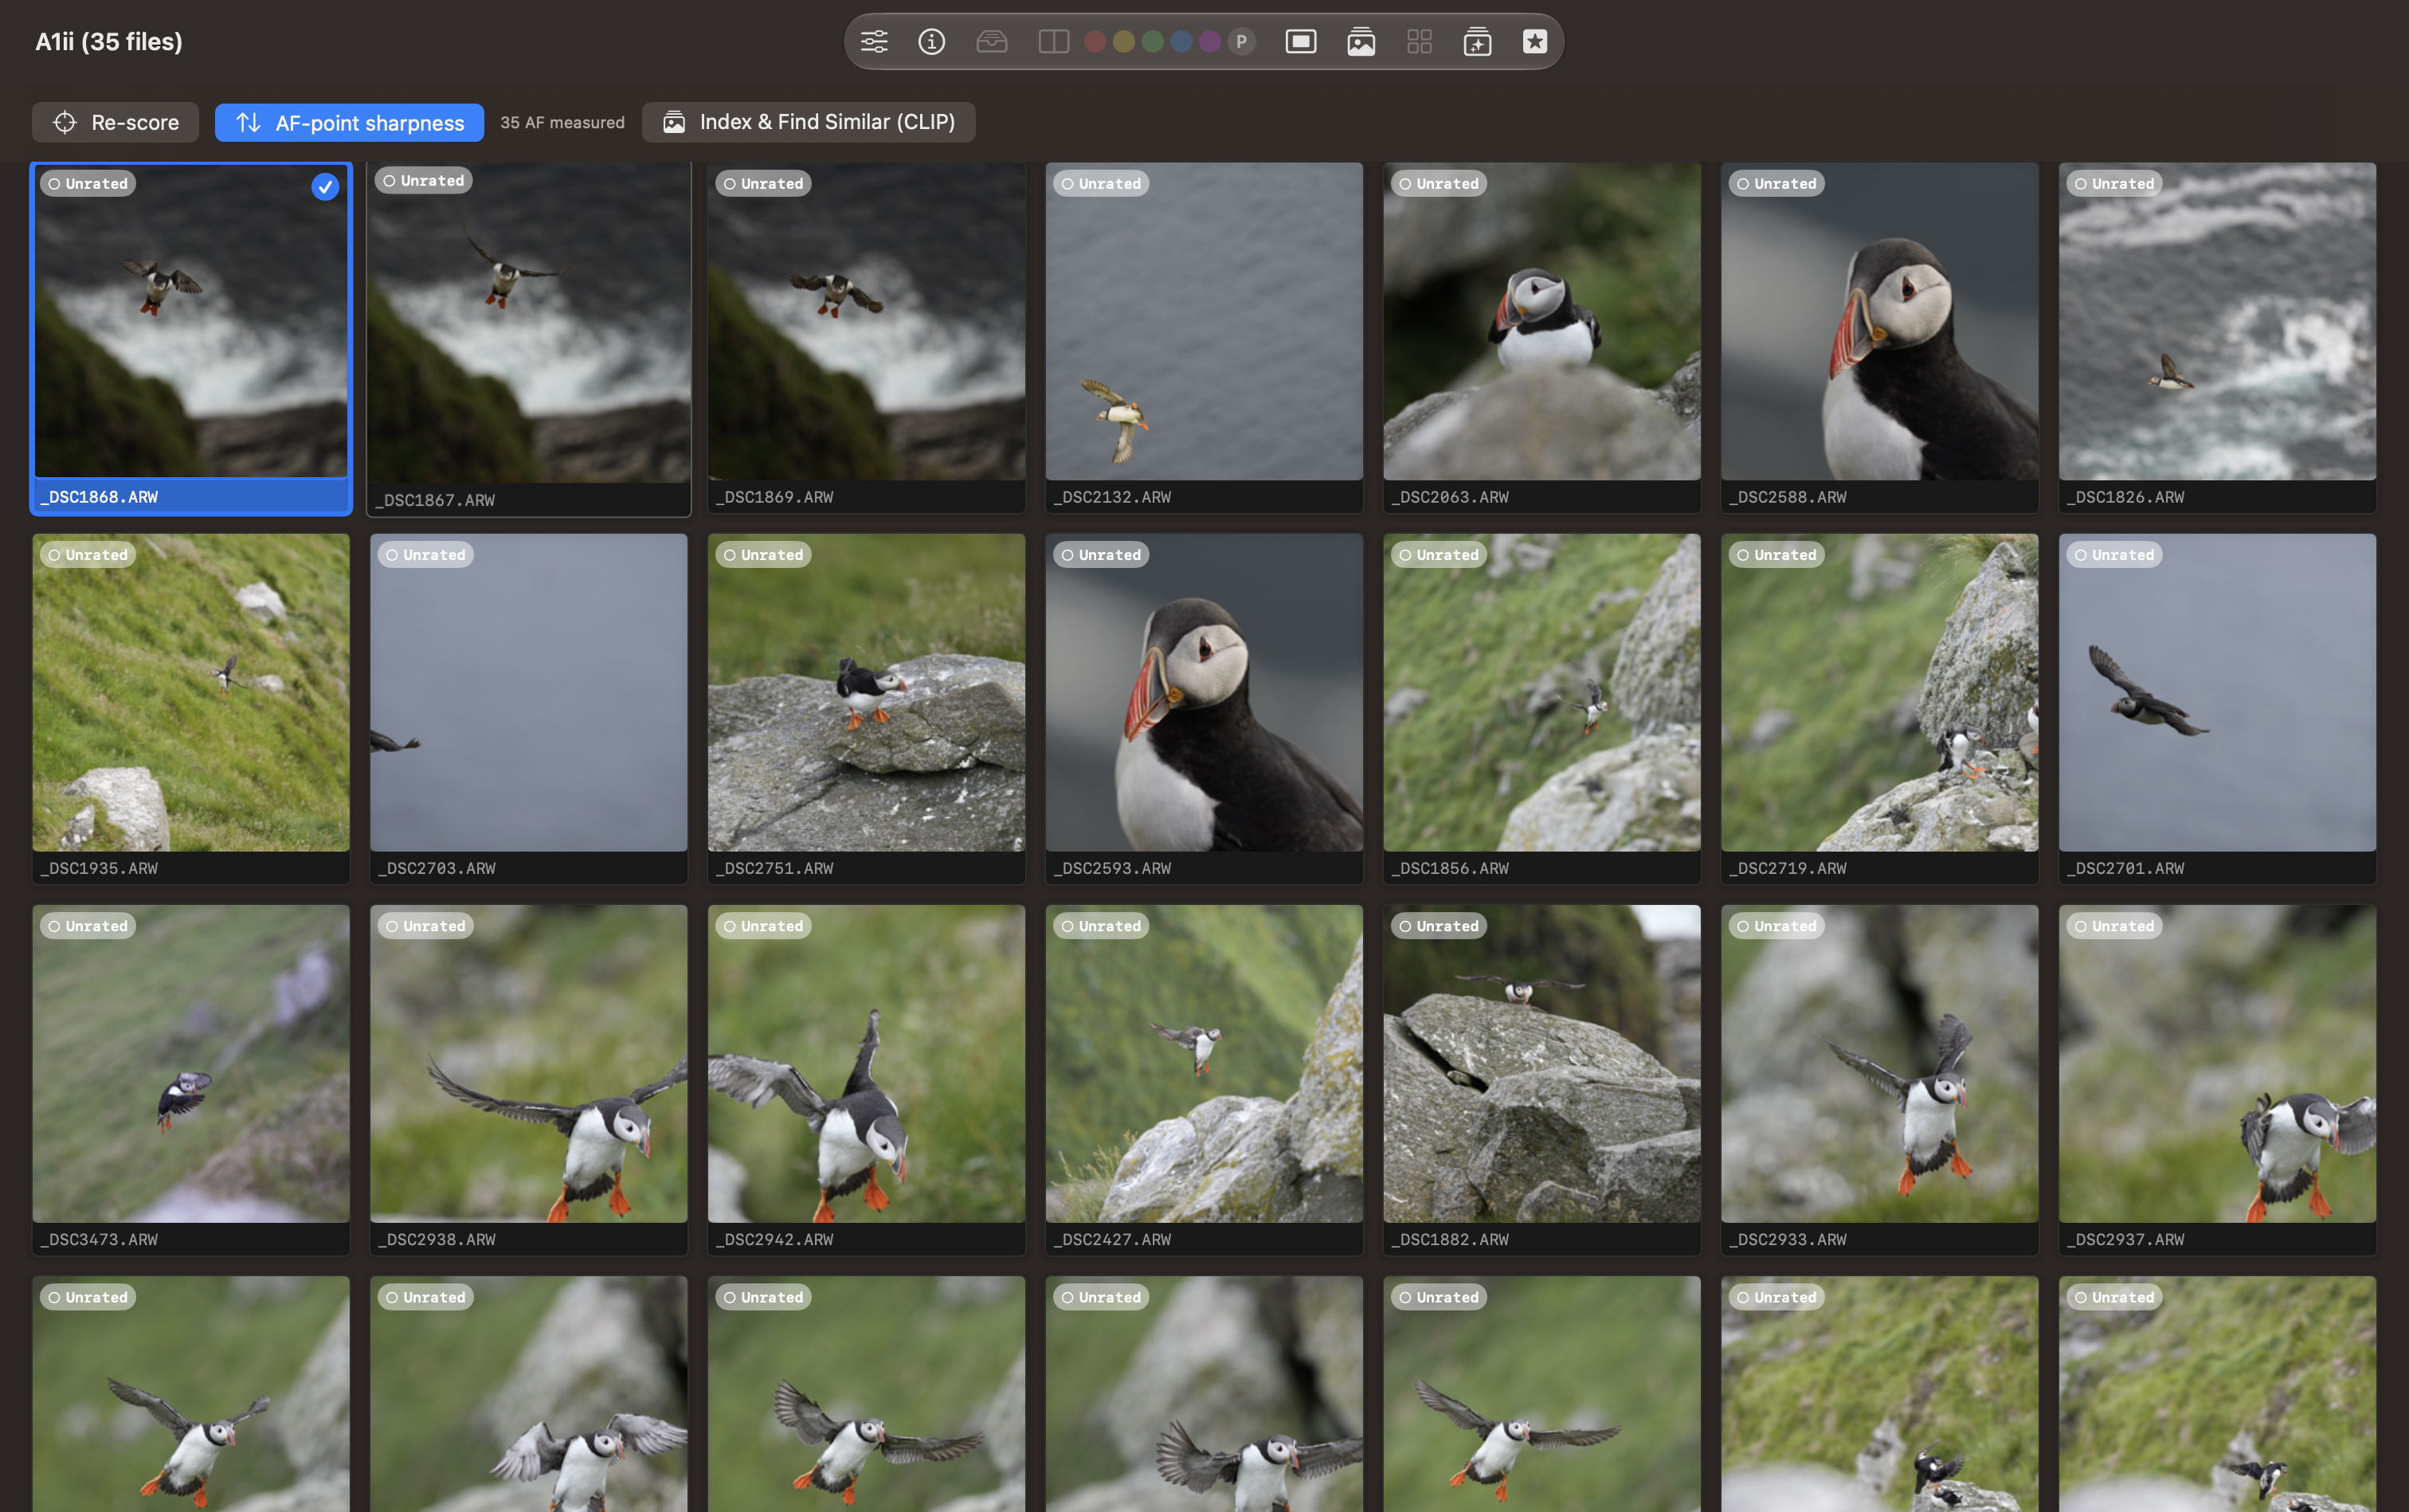Click the stacked photos icon
This screenshot has width=2409, height=1512.
pos(1360,42)
